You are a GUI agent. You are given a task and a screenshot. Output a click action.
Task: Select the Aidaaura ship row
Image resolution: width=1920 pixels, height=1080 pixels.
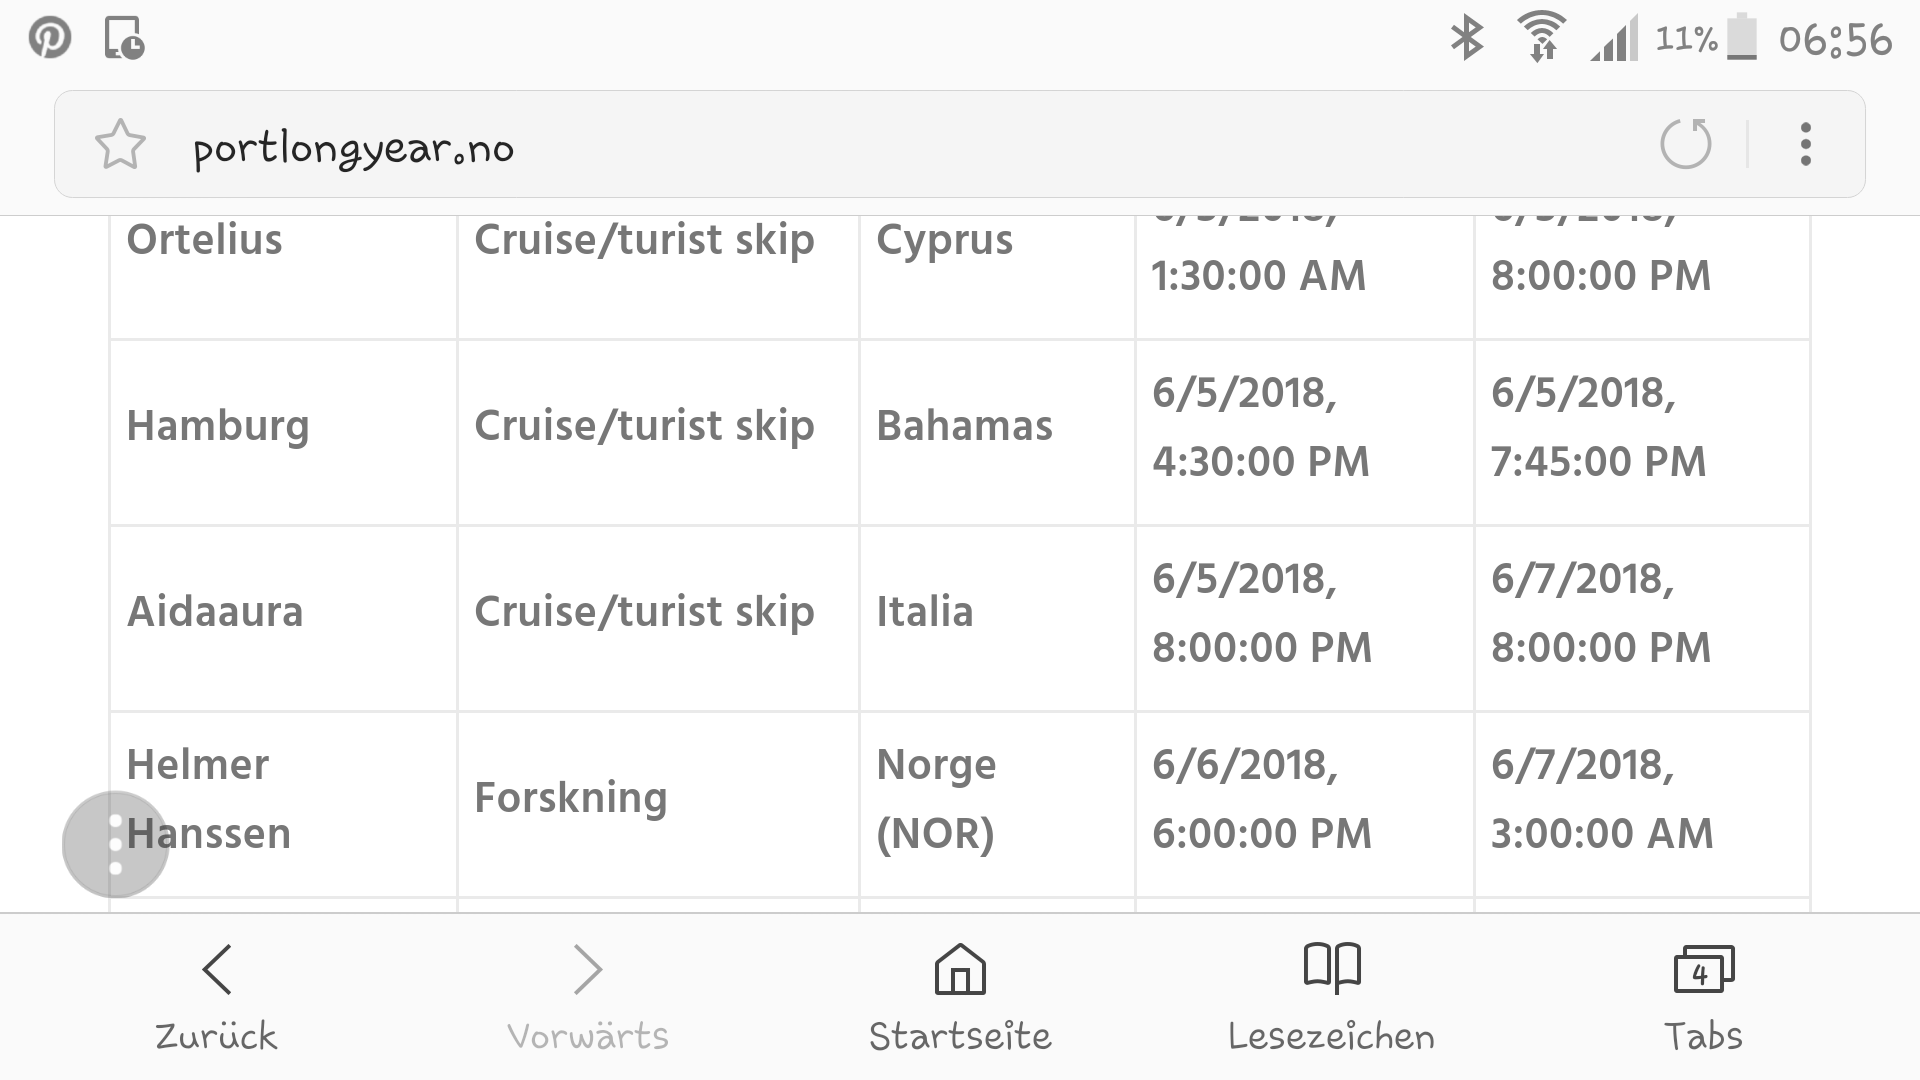[x=215, y=612]
